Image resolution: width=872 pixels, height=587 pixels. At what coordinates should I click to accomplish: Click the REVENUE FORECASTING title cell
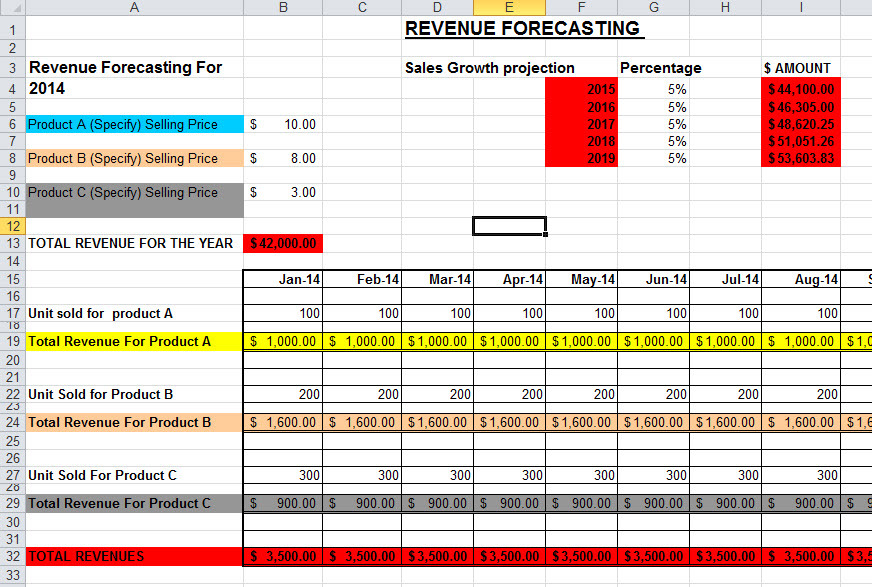(524, 28)
